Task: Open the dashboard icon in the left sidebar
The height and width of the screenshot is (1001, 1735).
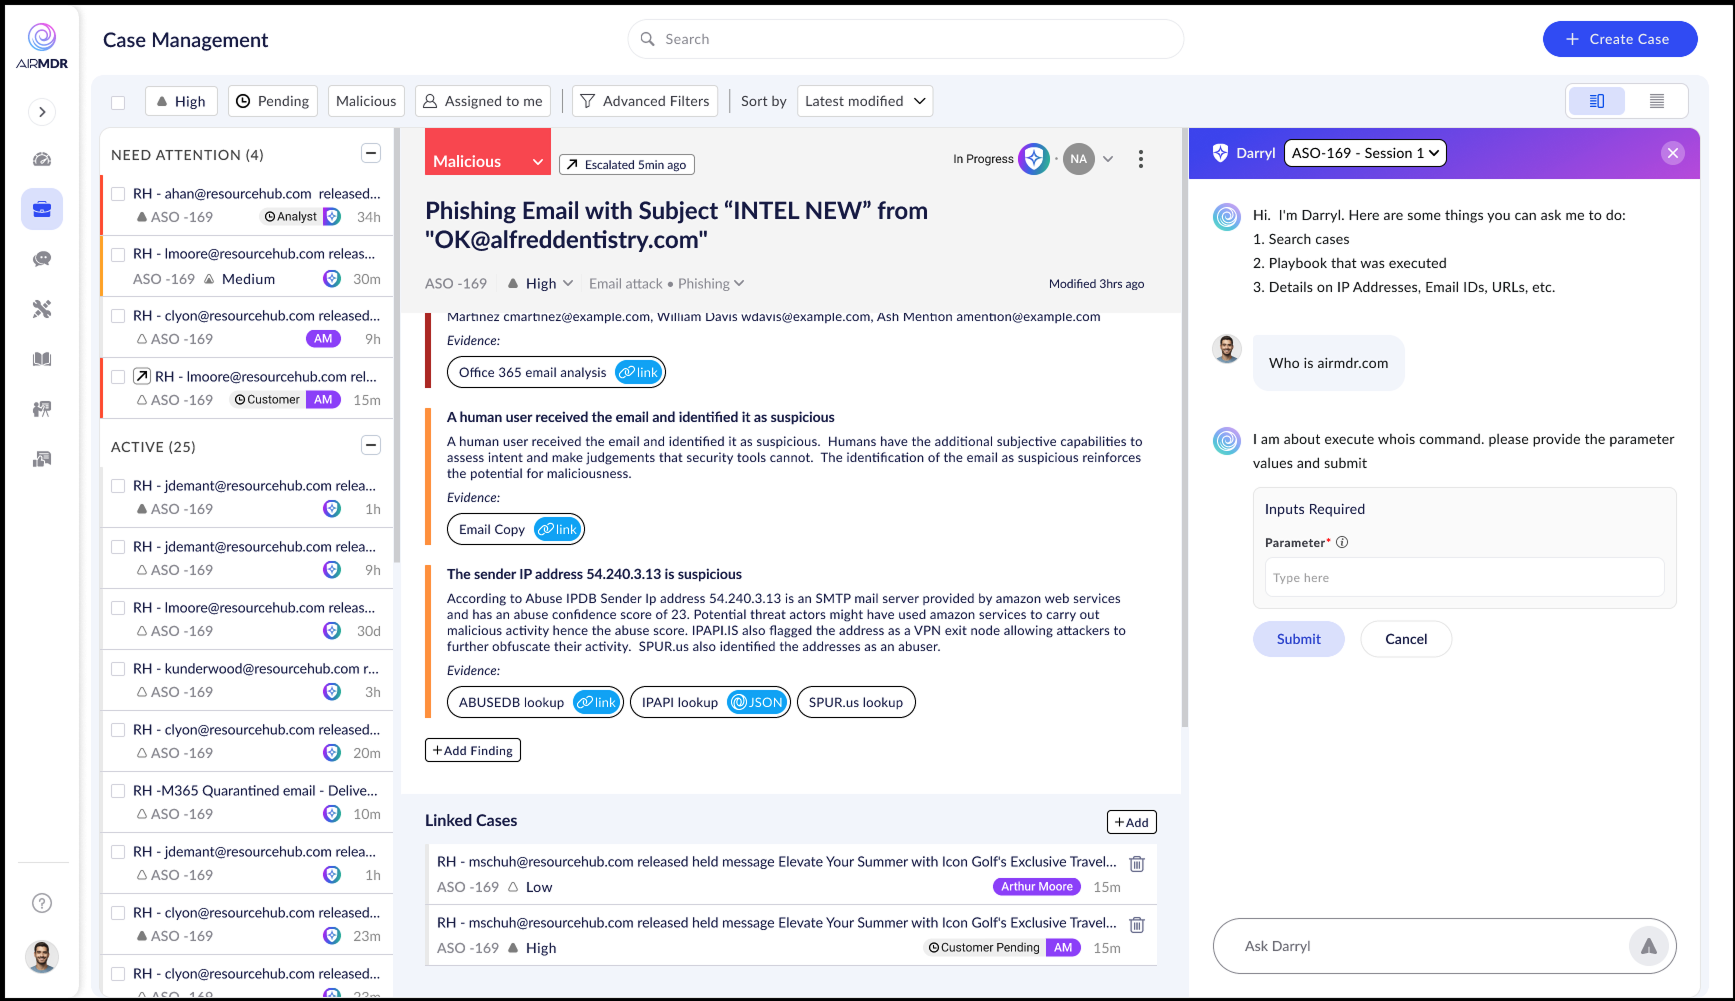Action: coord(42,158)
